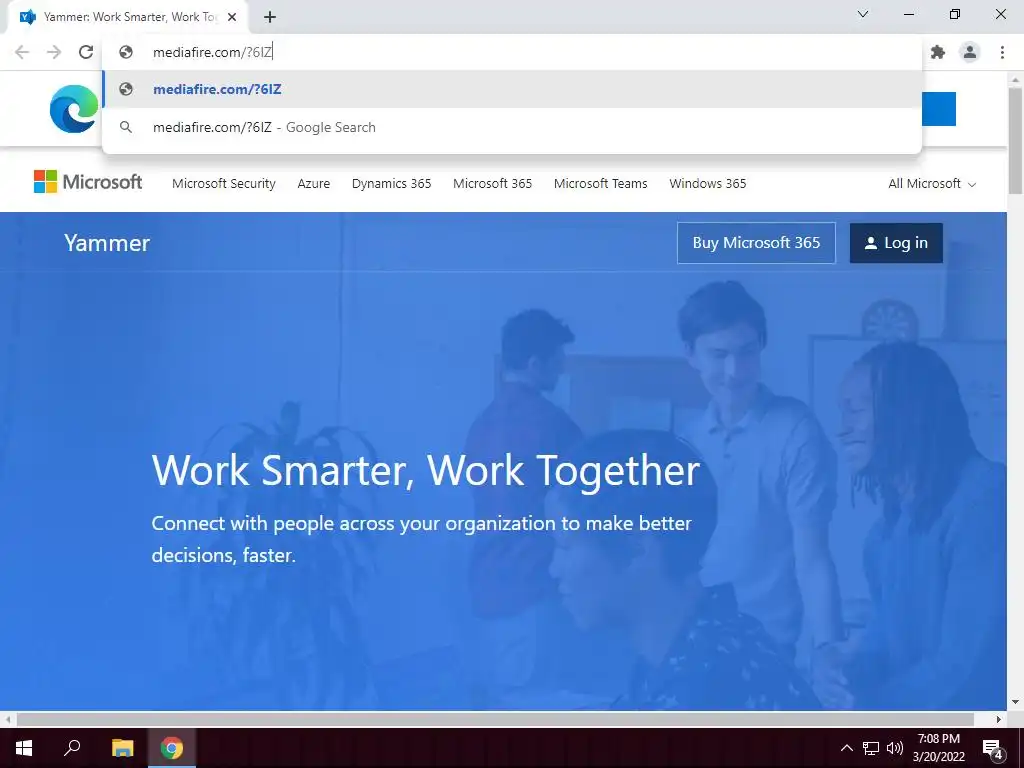Show hidden system tray icons

tap(846, 748)
